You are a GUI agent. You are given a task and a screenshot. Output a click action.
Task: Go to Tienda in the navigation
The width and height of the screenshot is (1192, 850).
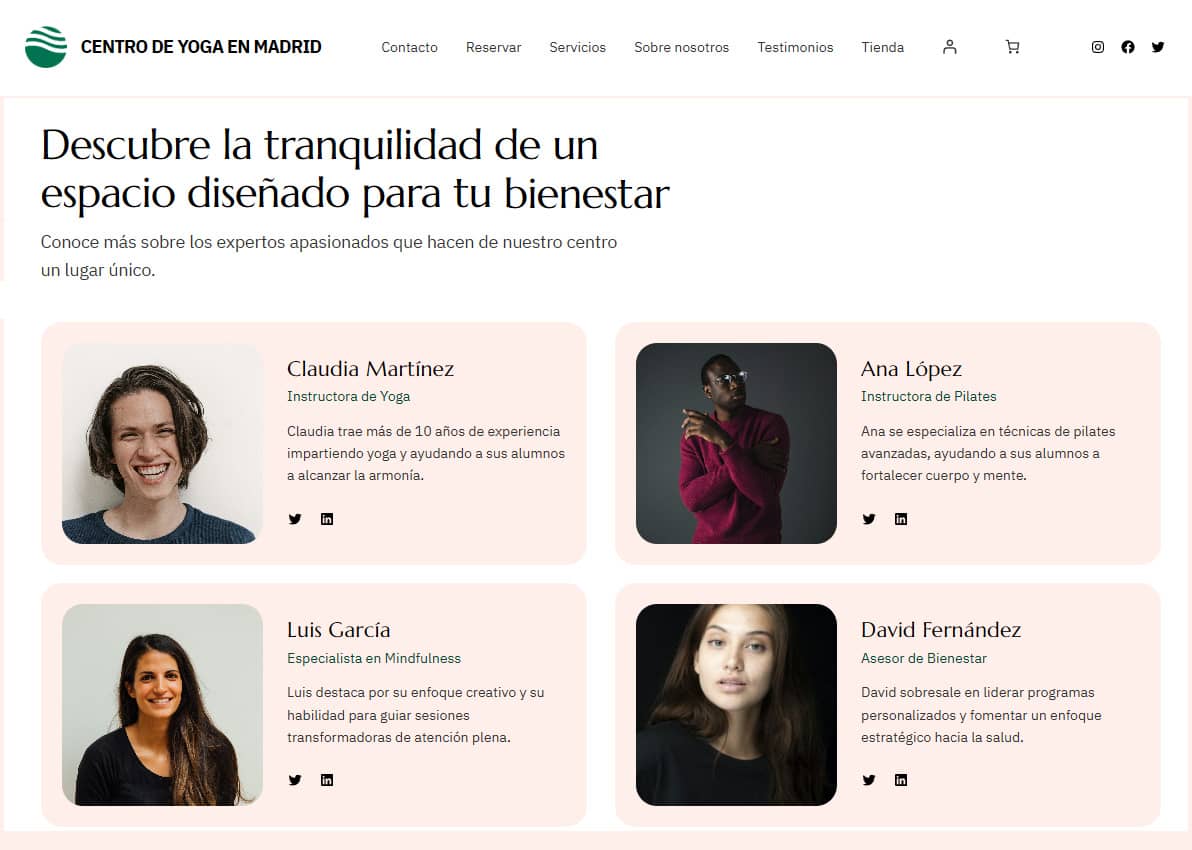click(883, 47)
